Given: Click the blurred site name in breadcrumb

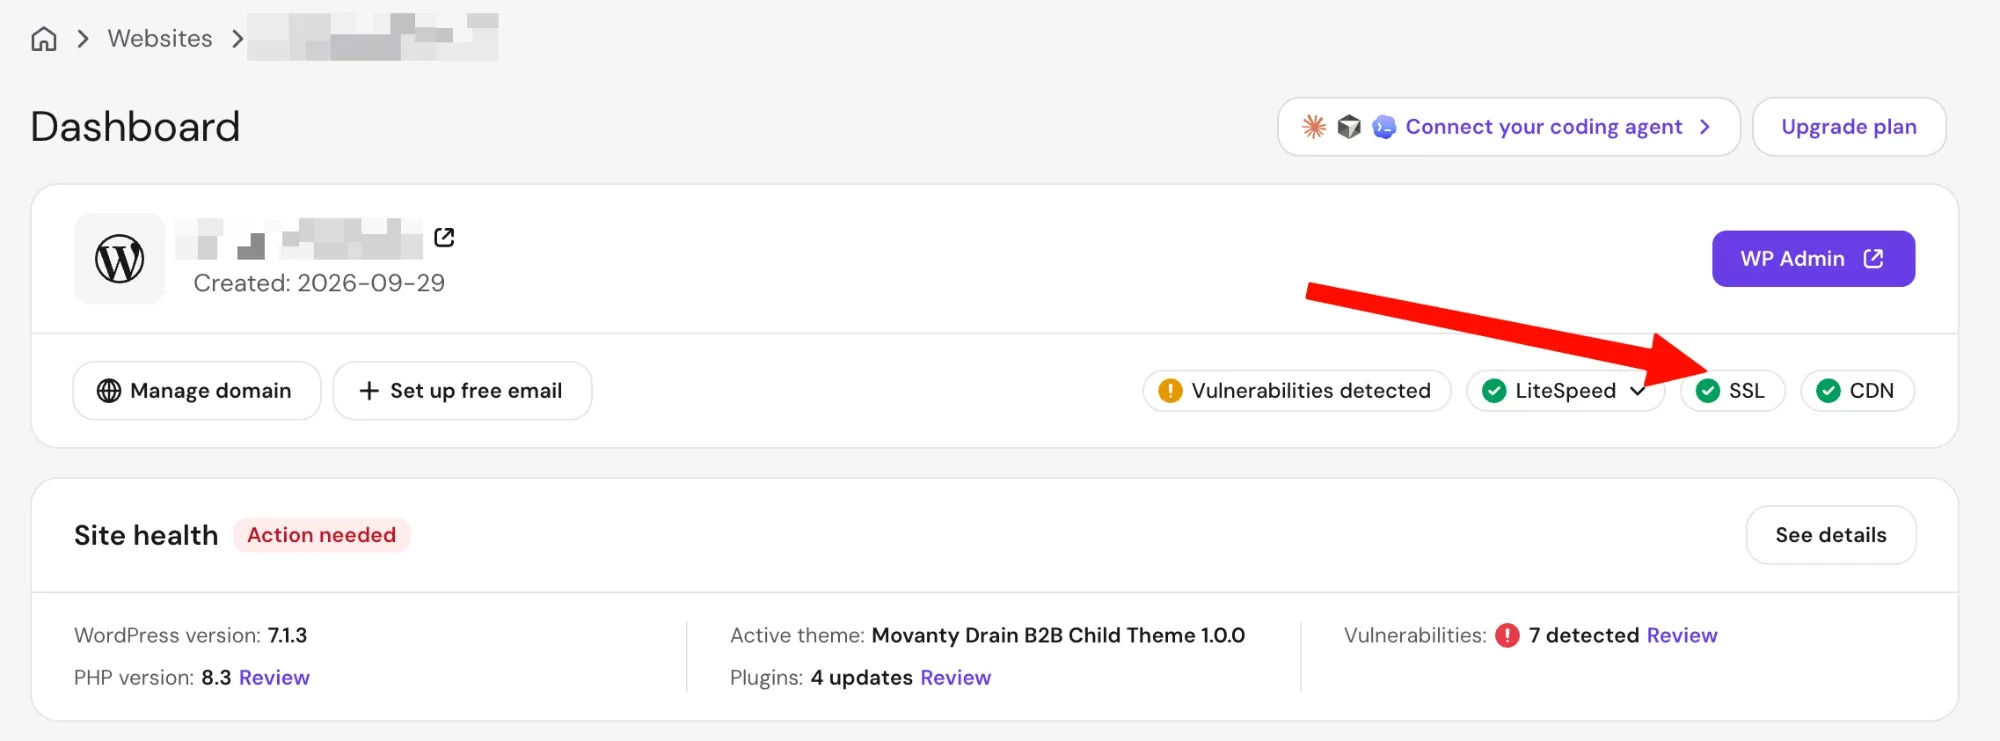Looking at the screenshot, I should click(373, 37).
